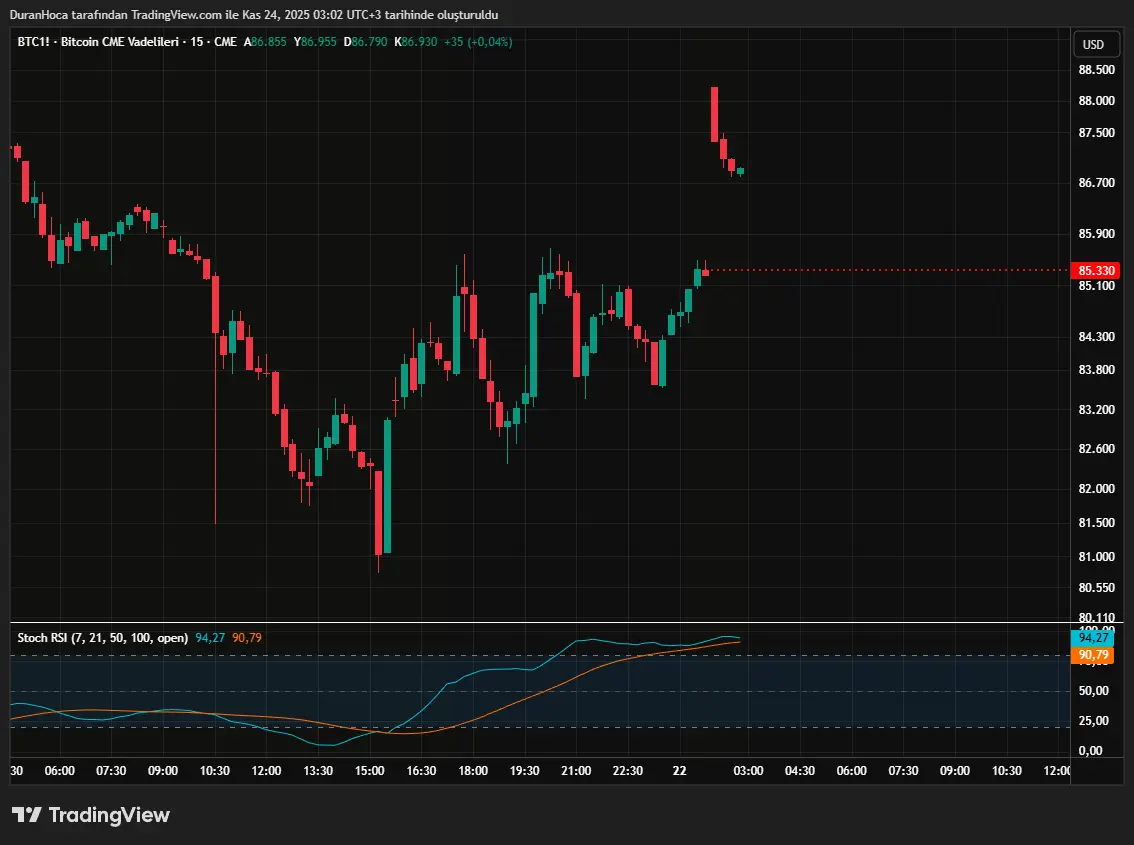Click the 22:30 time axis label
This screenshot has width=1134, height=845.
(628, 770)
